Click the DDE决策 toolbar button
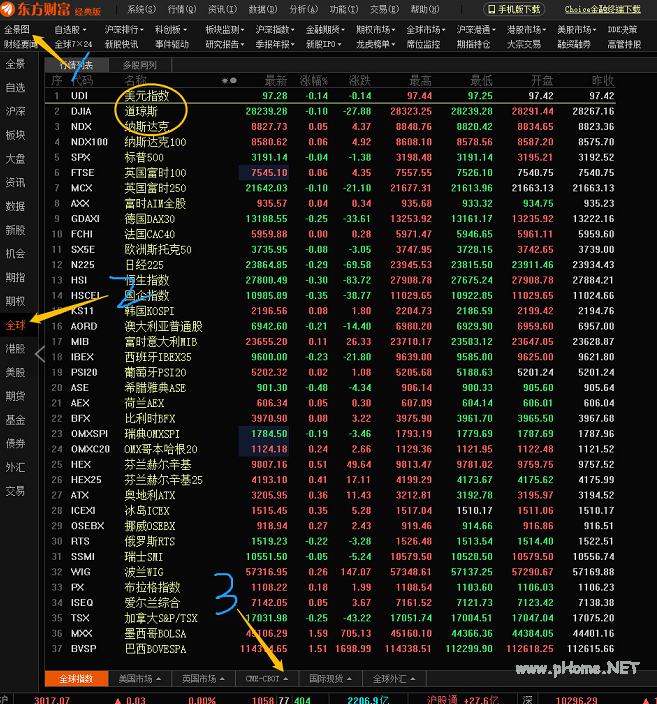 (622, 30)
